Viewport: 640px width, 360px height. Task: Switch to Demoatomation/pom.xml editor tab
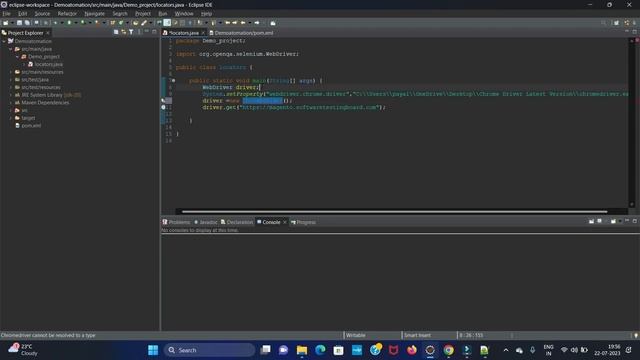[x=241, y=33]
